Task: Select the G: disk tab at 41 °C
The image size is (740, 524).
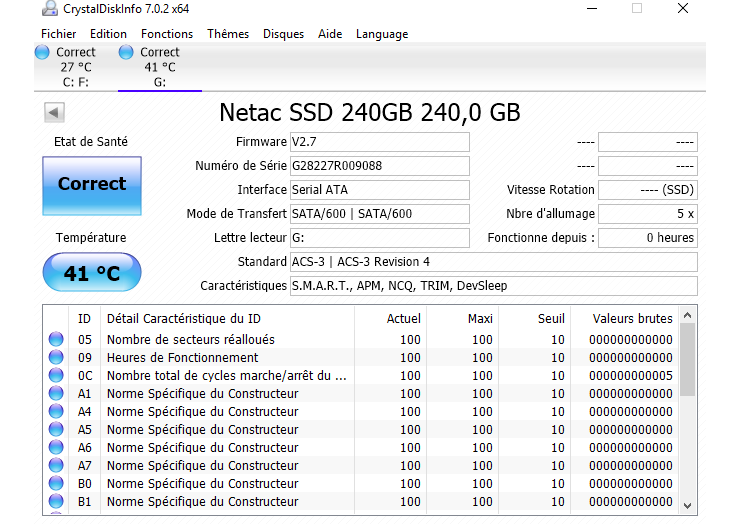Action: 160,67
